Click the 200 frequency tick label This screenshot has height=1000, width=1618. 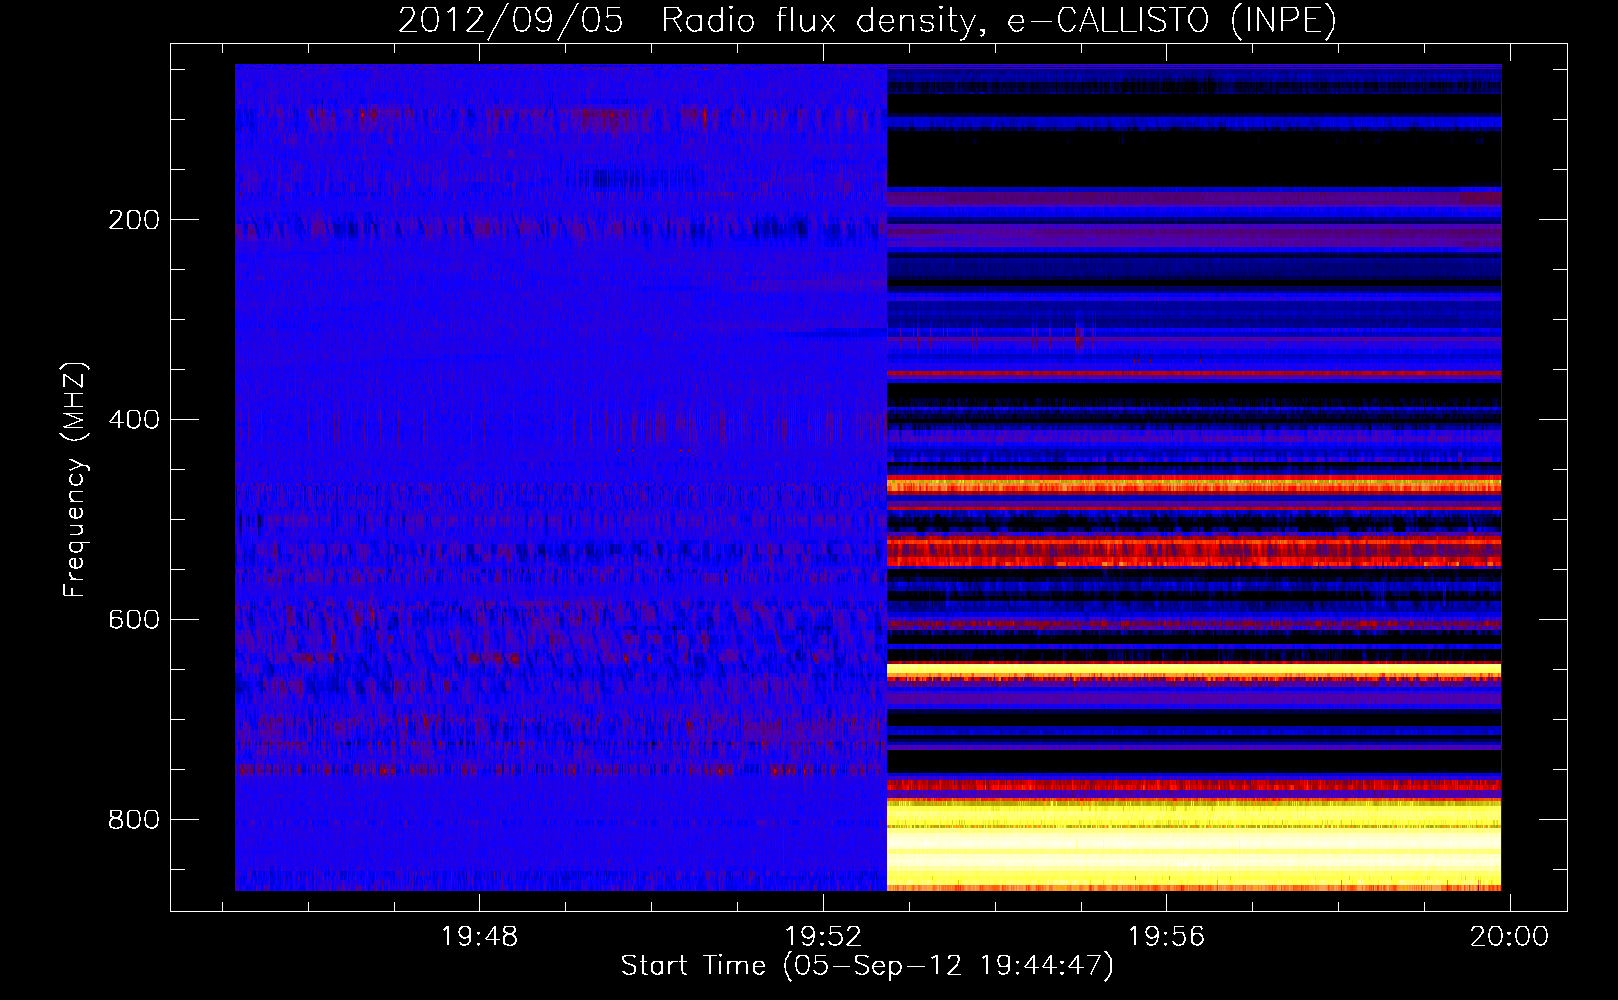[134, 220]
